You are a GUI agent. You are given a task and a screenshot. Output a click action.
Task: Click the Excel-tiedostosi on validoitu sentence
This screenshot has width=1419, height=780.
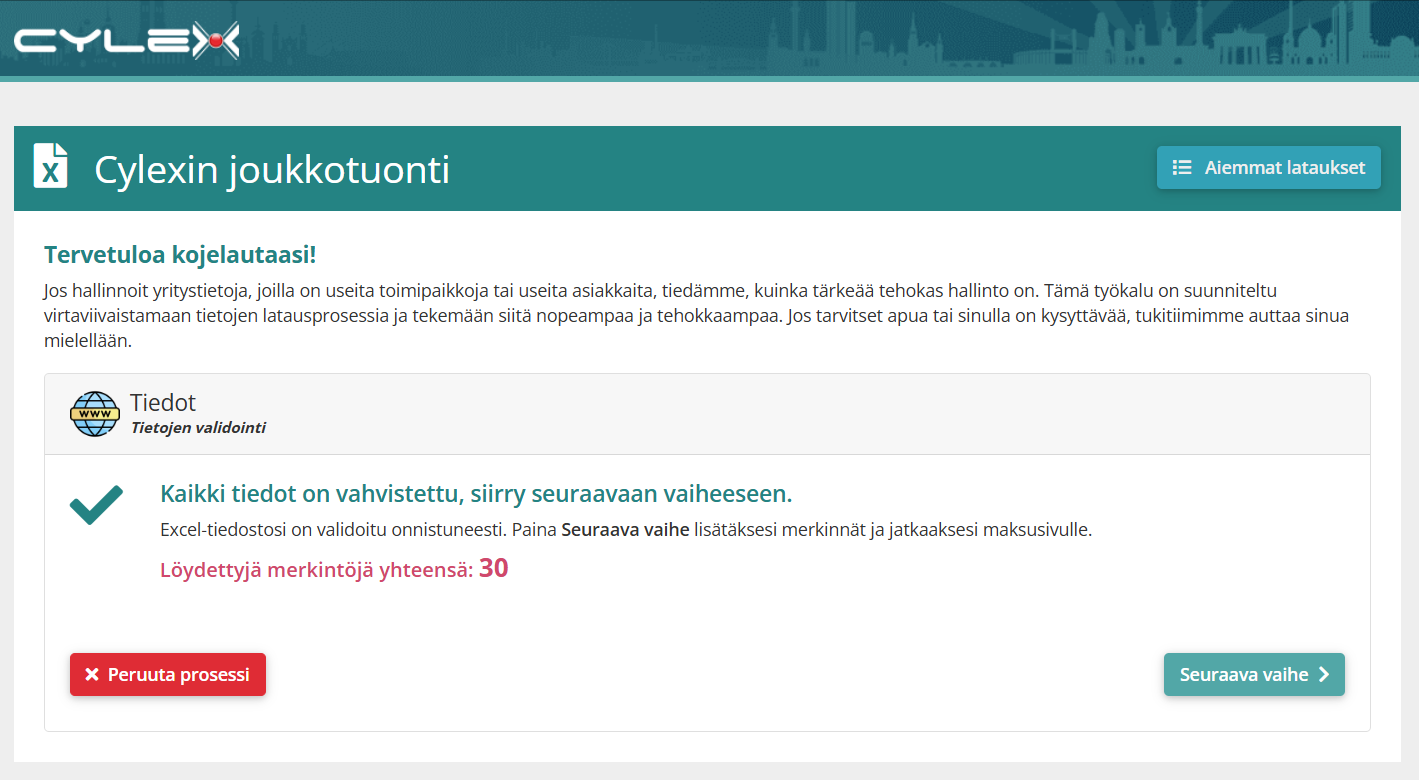626,530
